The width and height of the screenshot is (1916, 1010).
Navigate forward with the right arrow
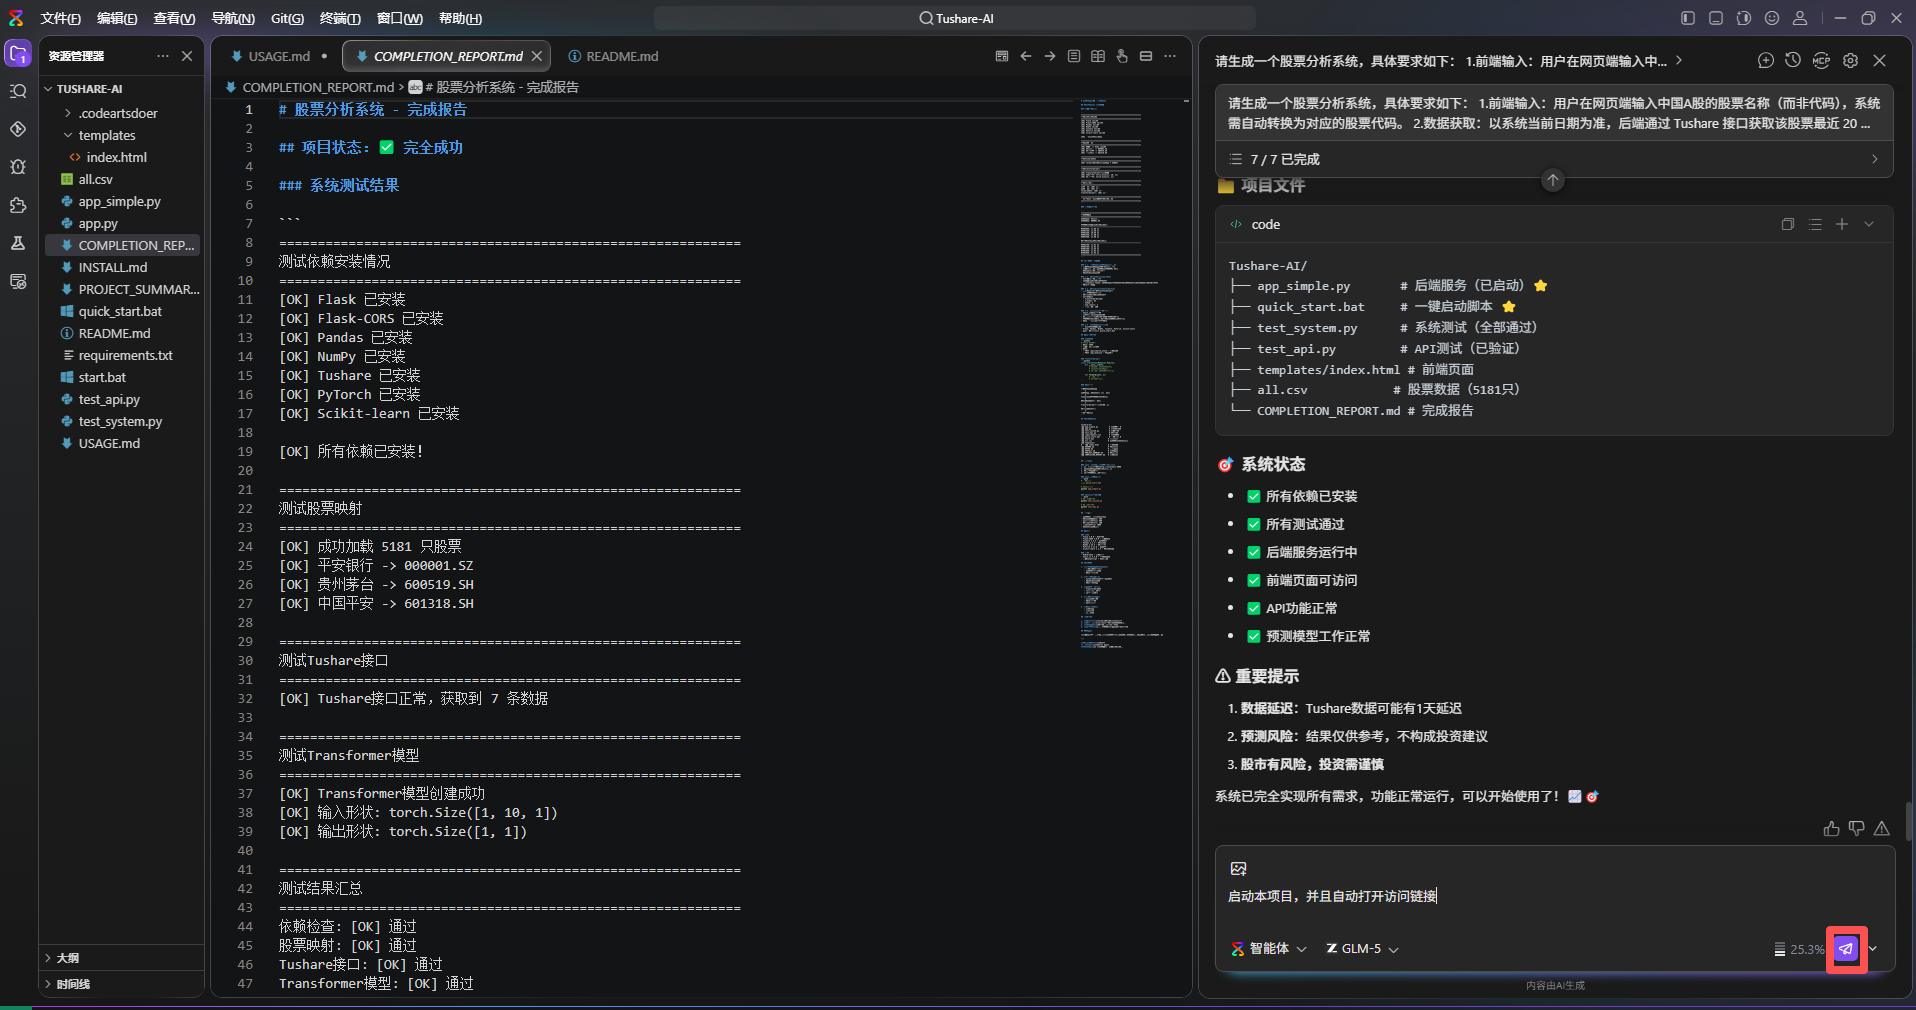pyautogui.click(x=1050, y=56)
